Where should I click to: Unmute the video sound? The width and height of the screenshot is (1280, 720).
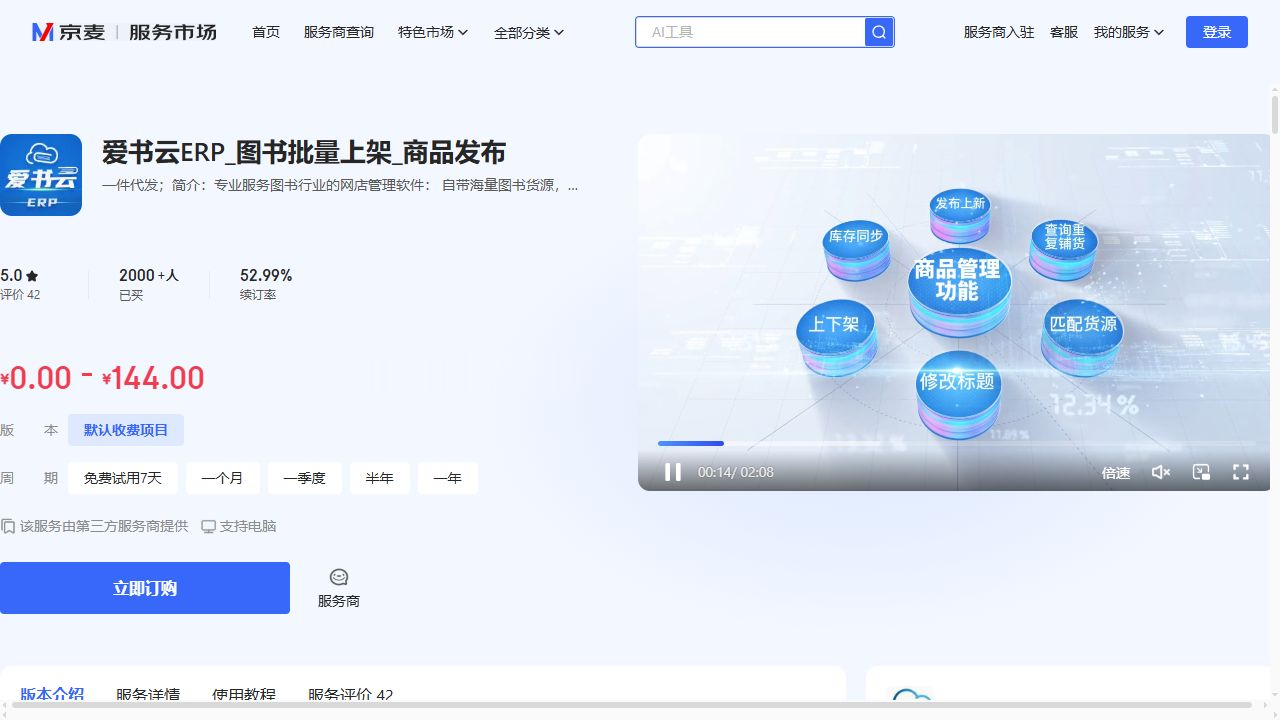click(x=1161, y=472)
